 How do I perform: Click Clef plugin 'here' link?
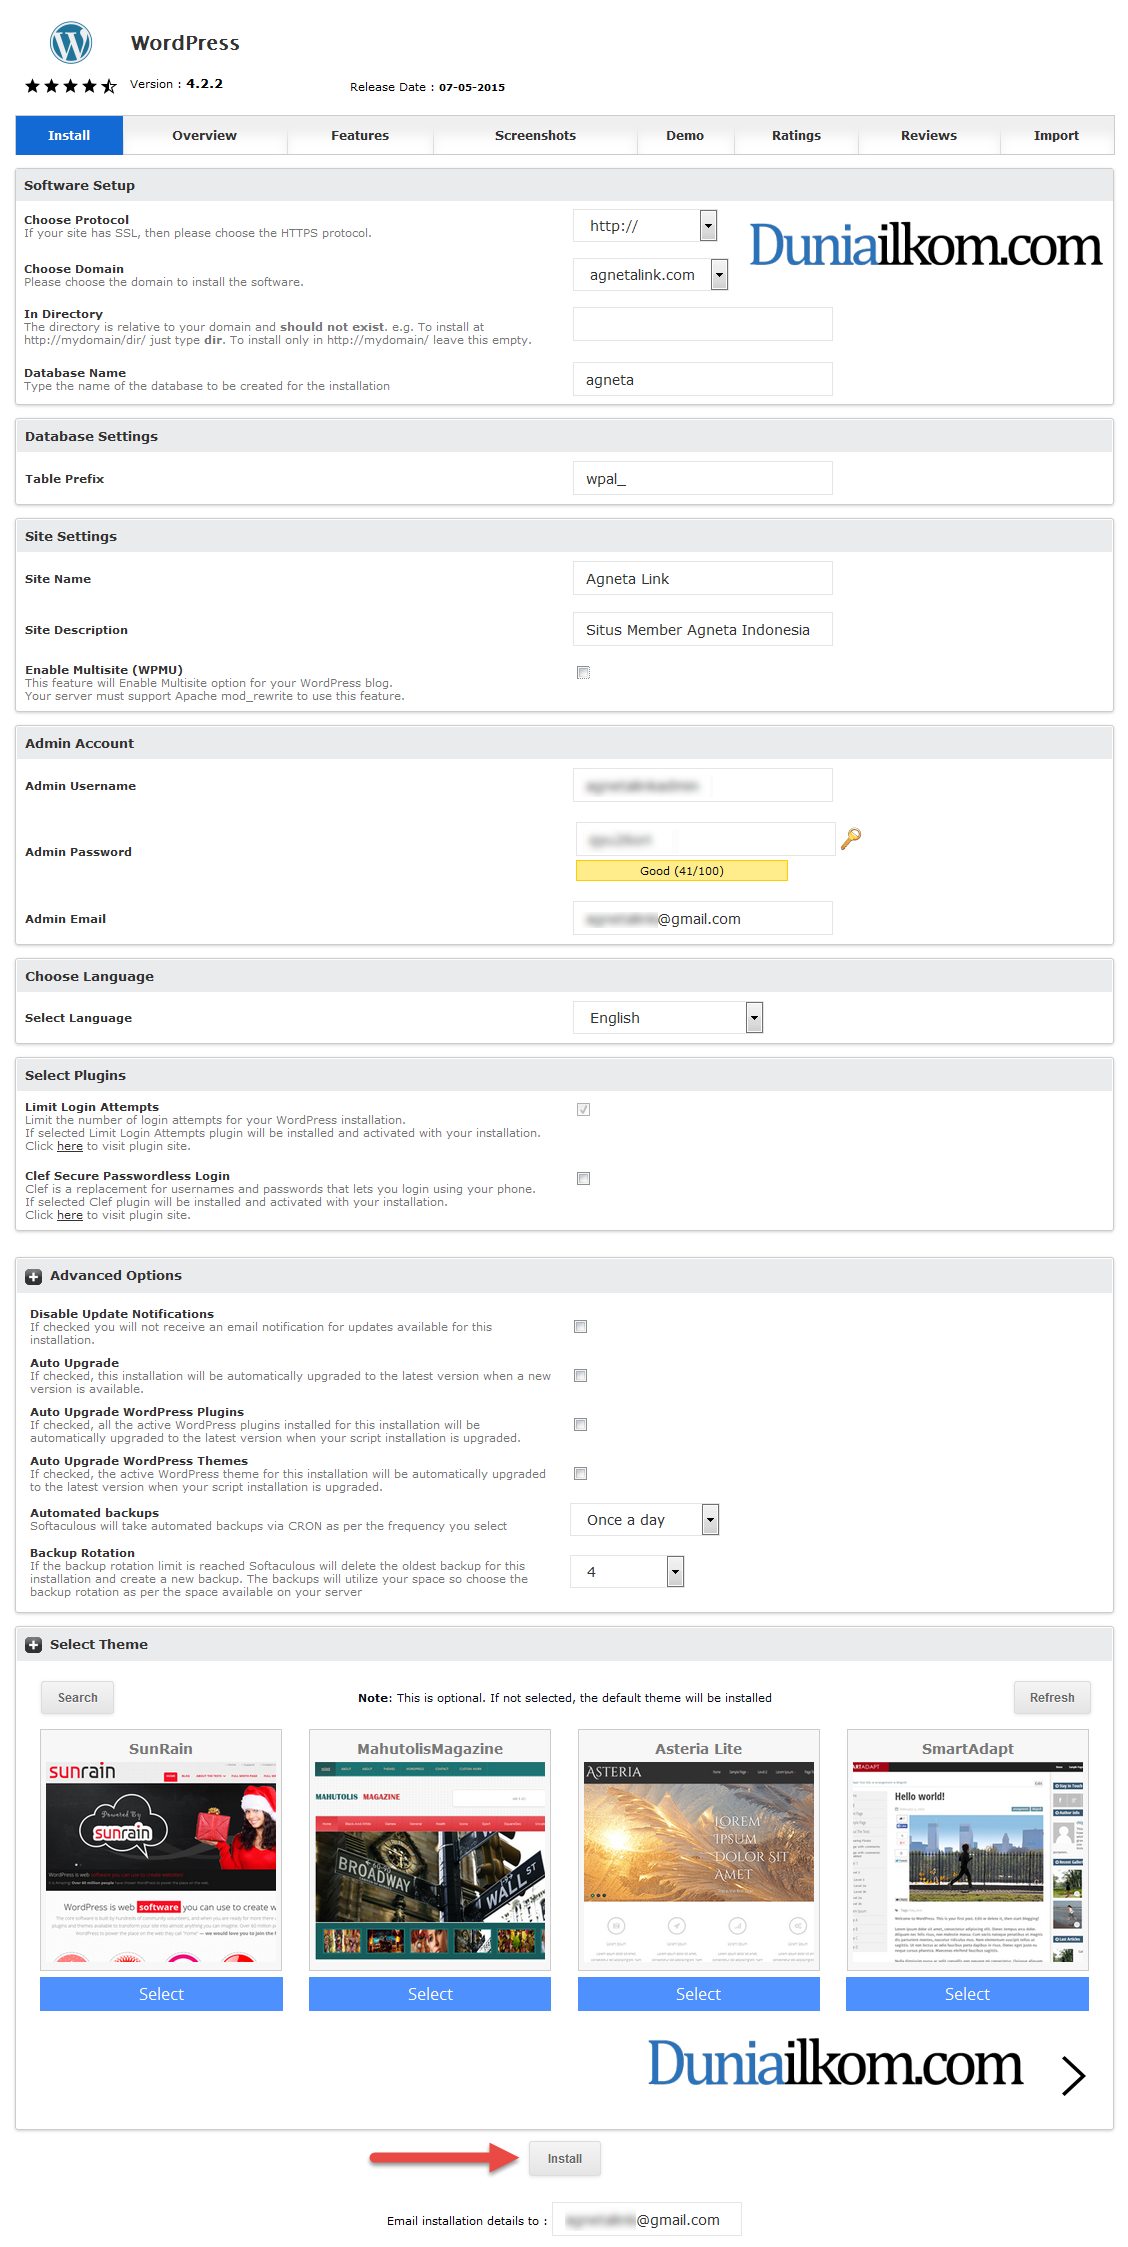pyautogui.click(x=70, y=1216)
